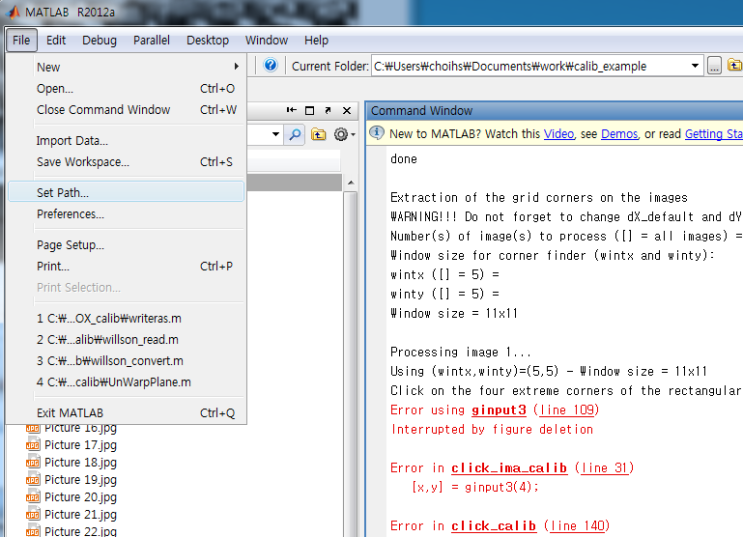Go up one folder level icon
The image size is (743, 537).
(318, 134)
